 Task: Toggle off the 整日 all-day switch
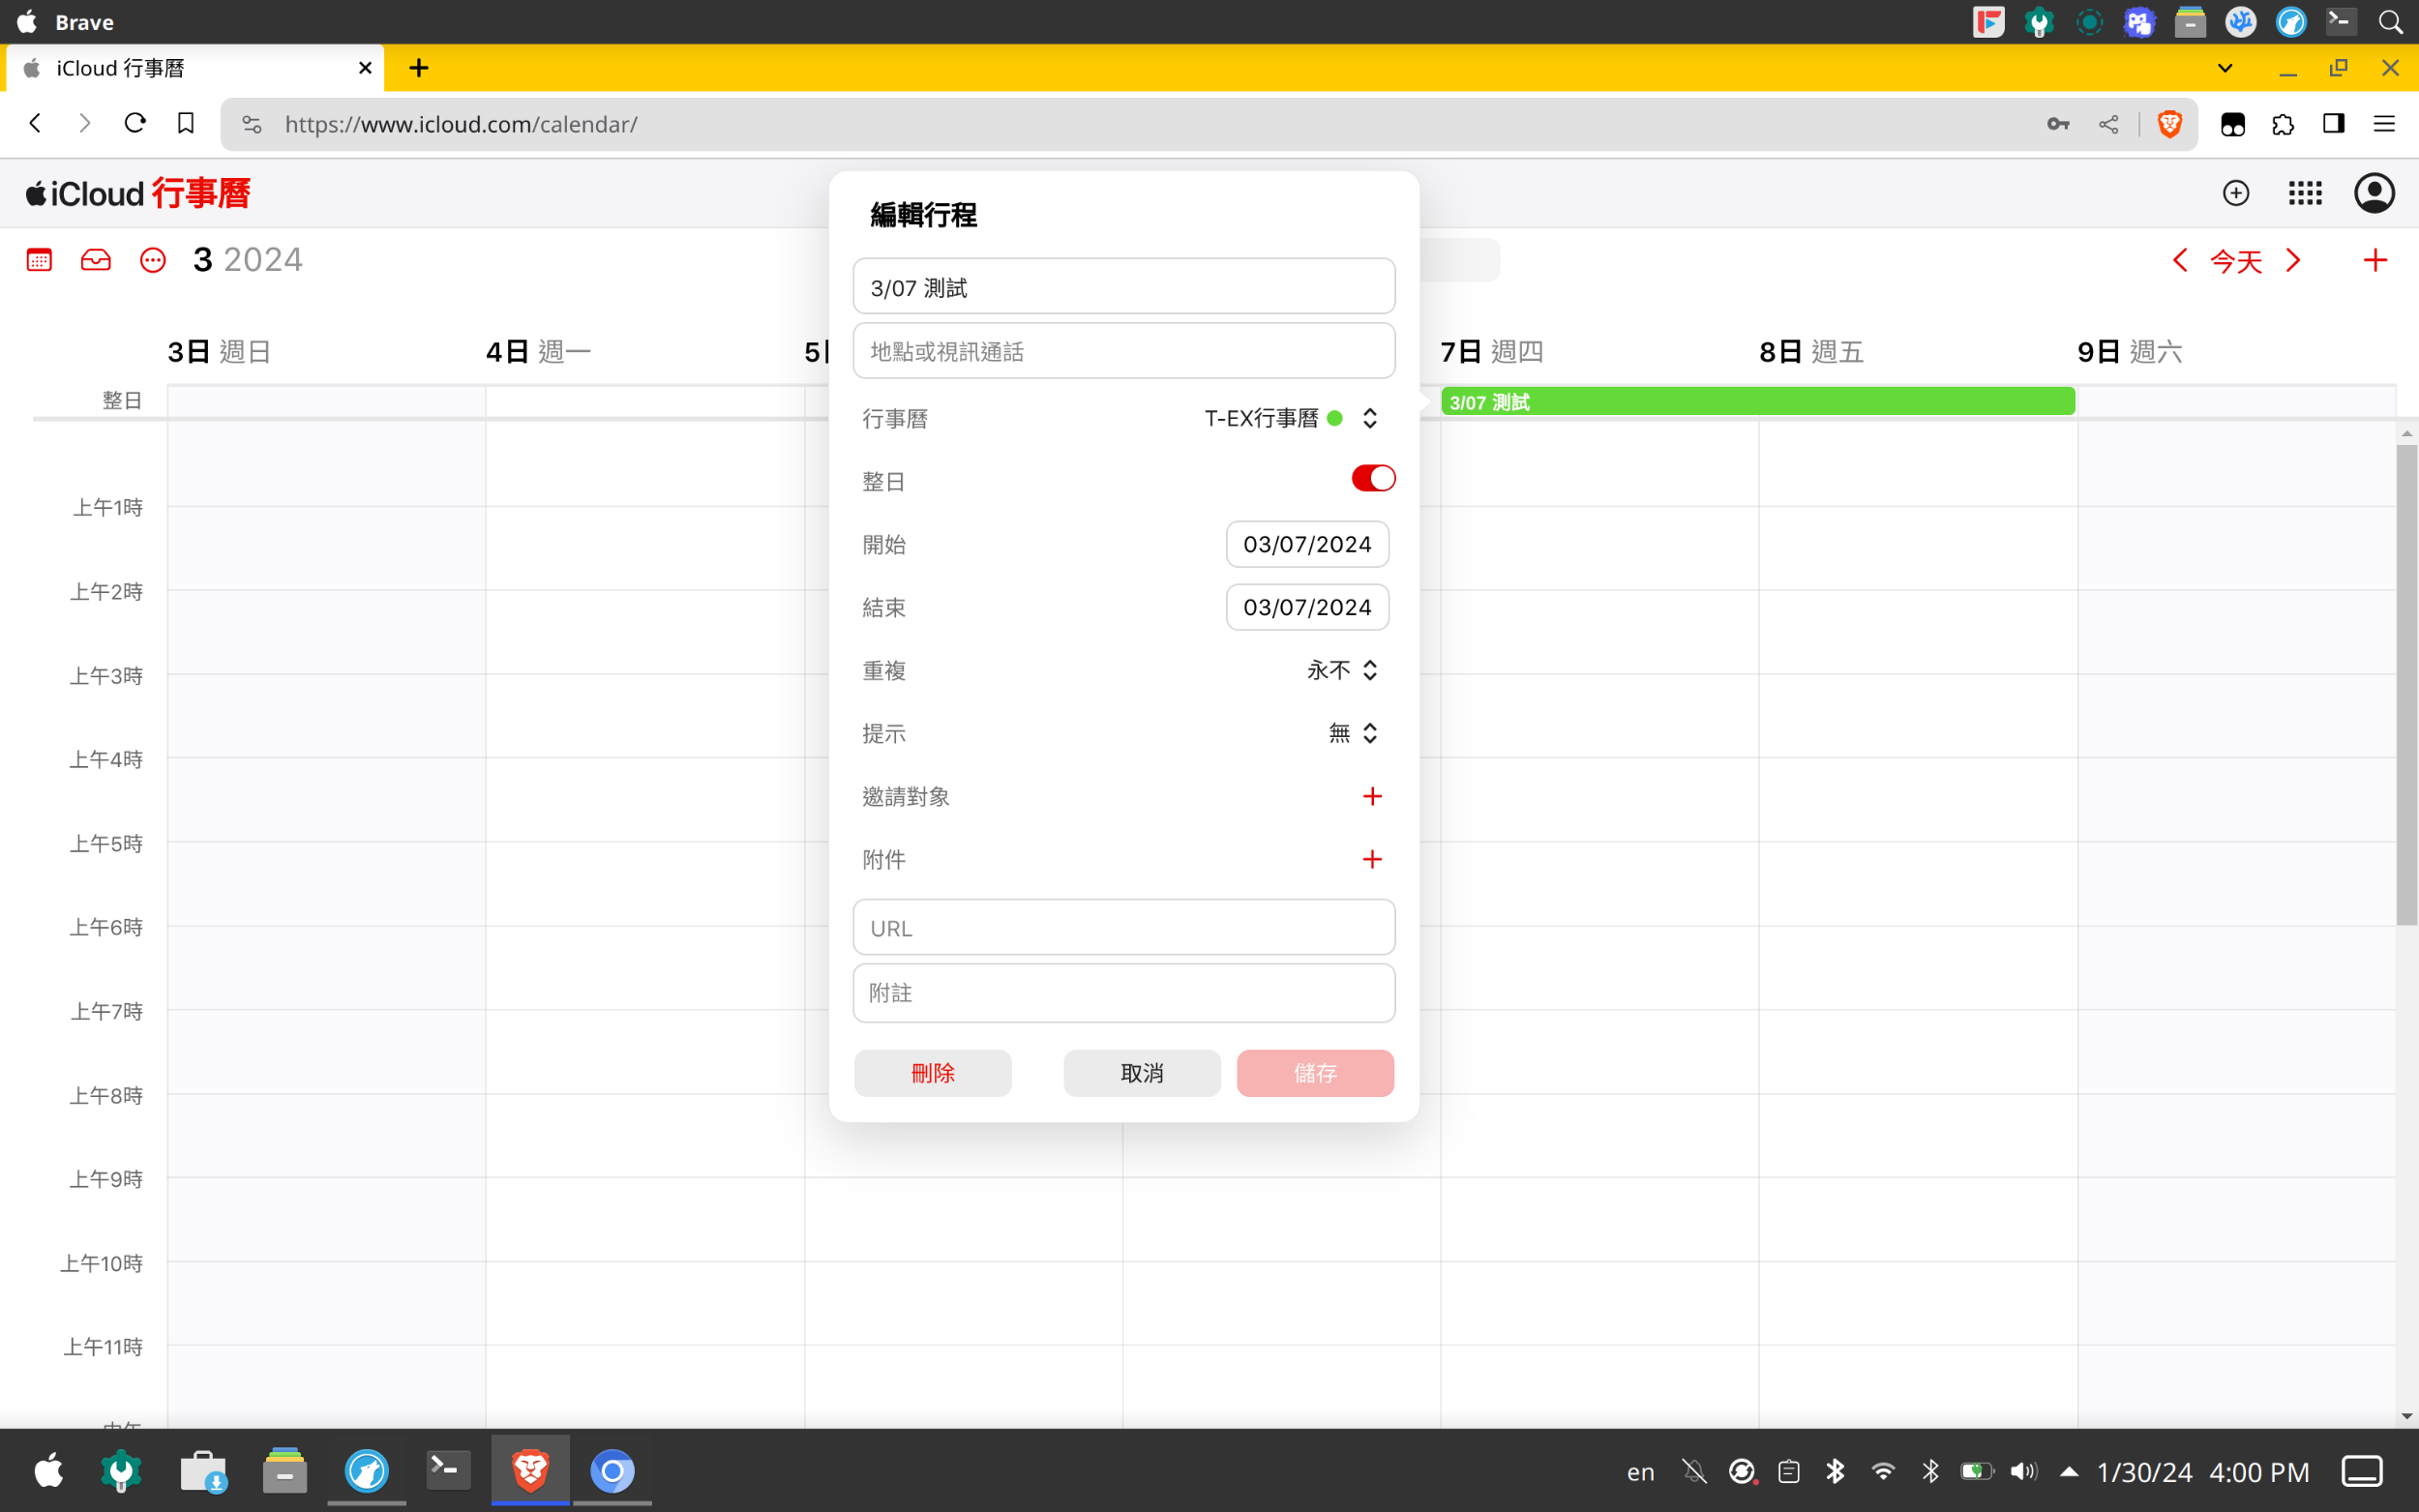click(1372, 478)
